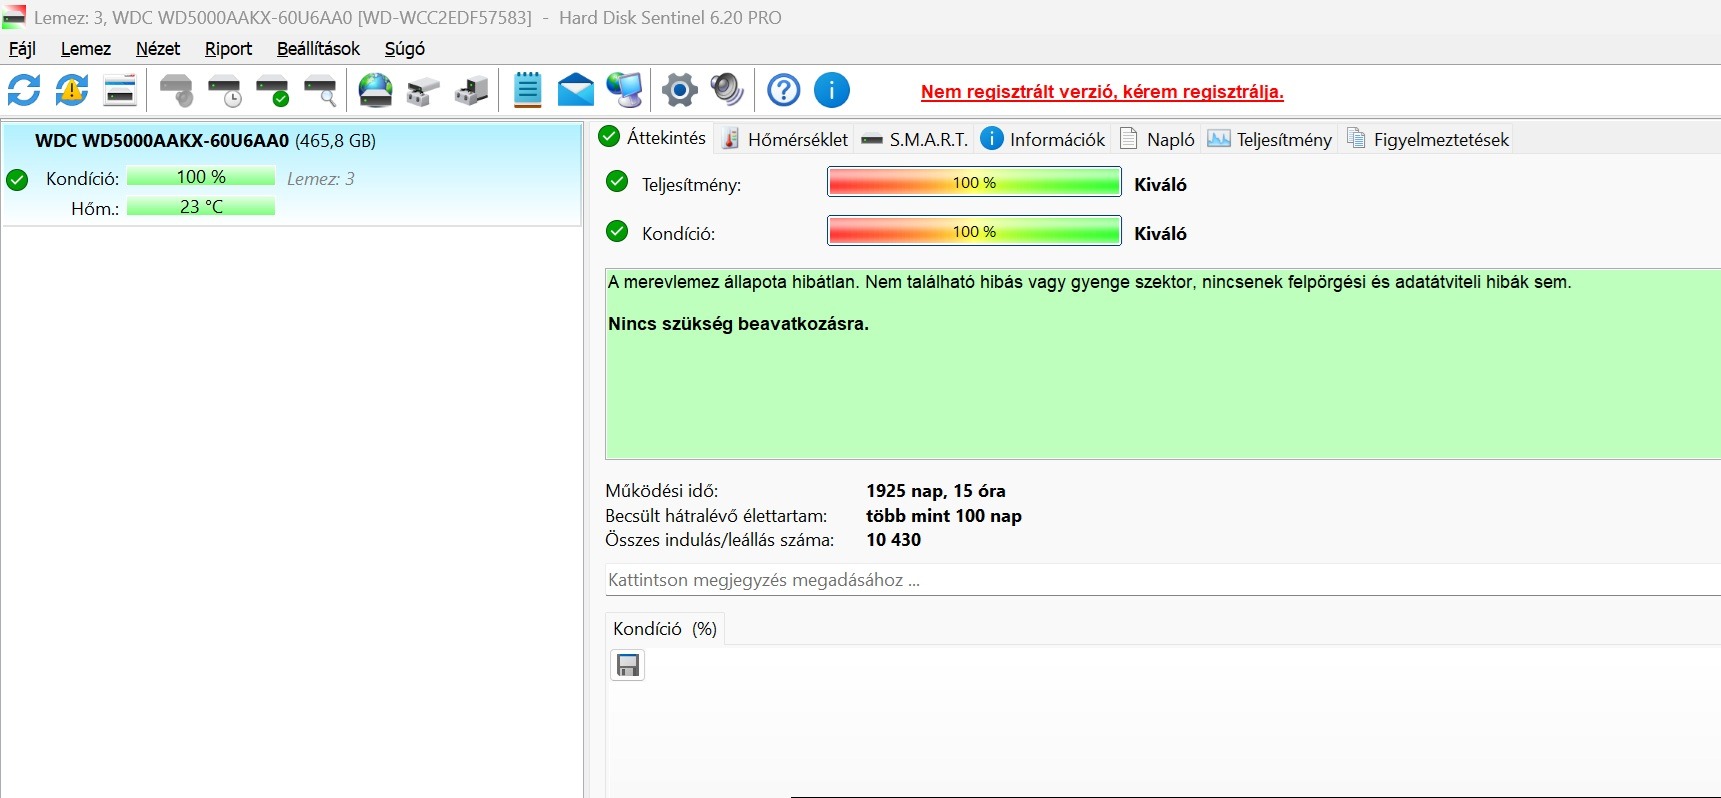
Task: Click the blue notepad icon in toolbar
Action: tap(527, 90)
